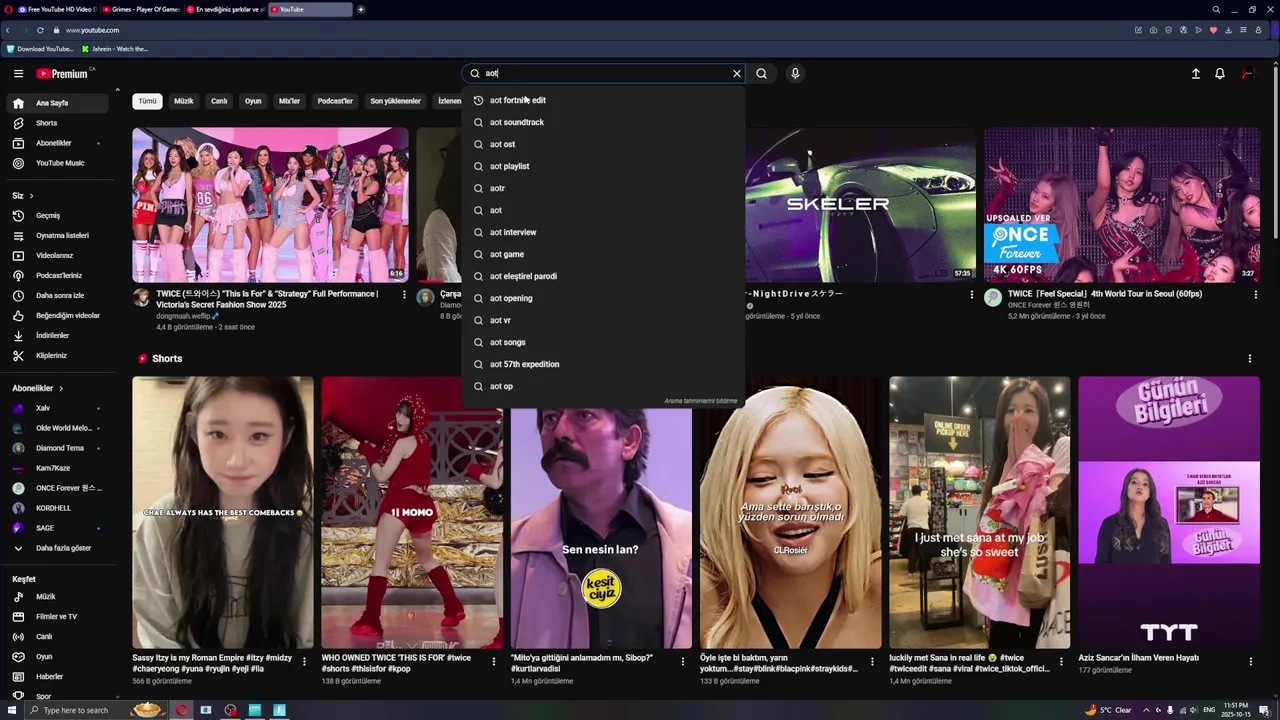Open Müzik under Keşfet
The width and height of the screenshot is (1280, 720).
59,596
